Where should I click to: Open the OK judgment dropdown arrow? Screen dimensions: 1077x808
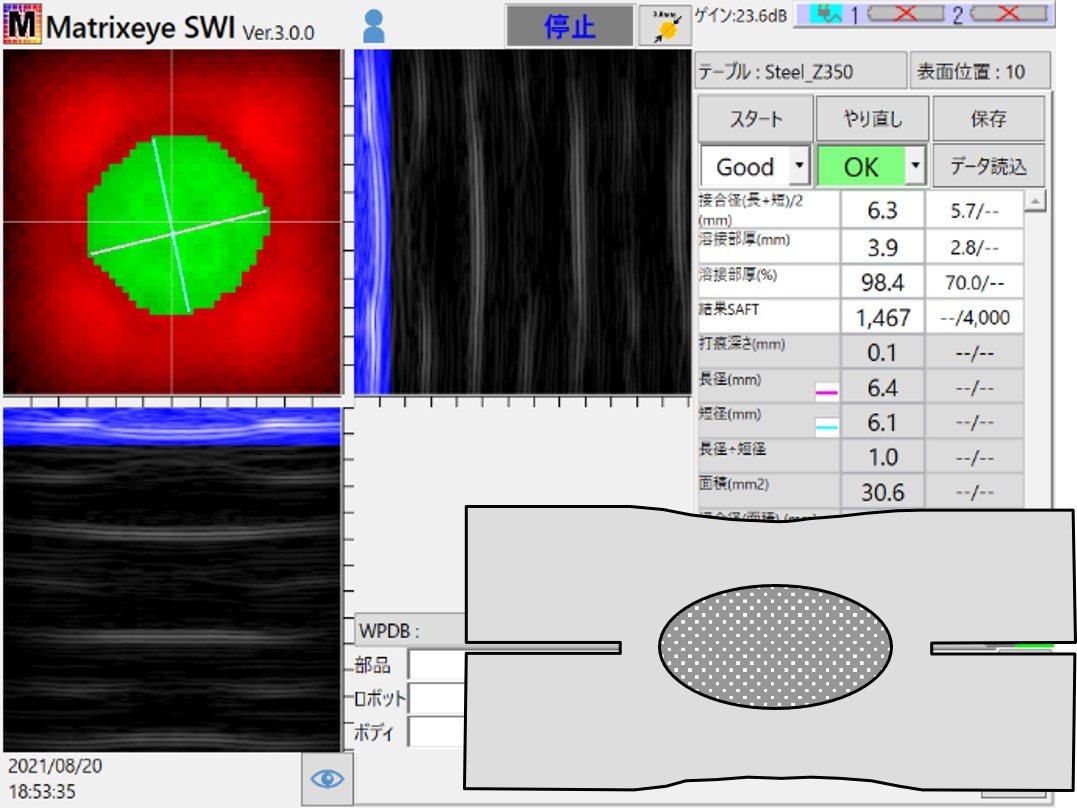(915, 166)
